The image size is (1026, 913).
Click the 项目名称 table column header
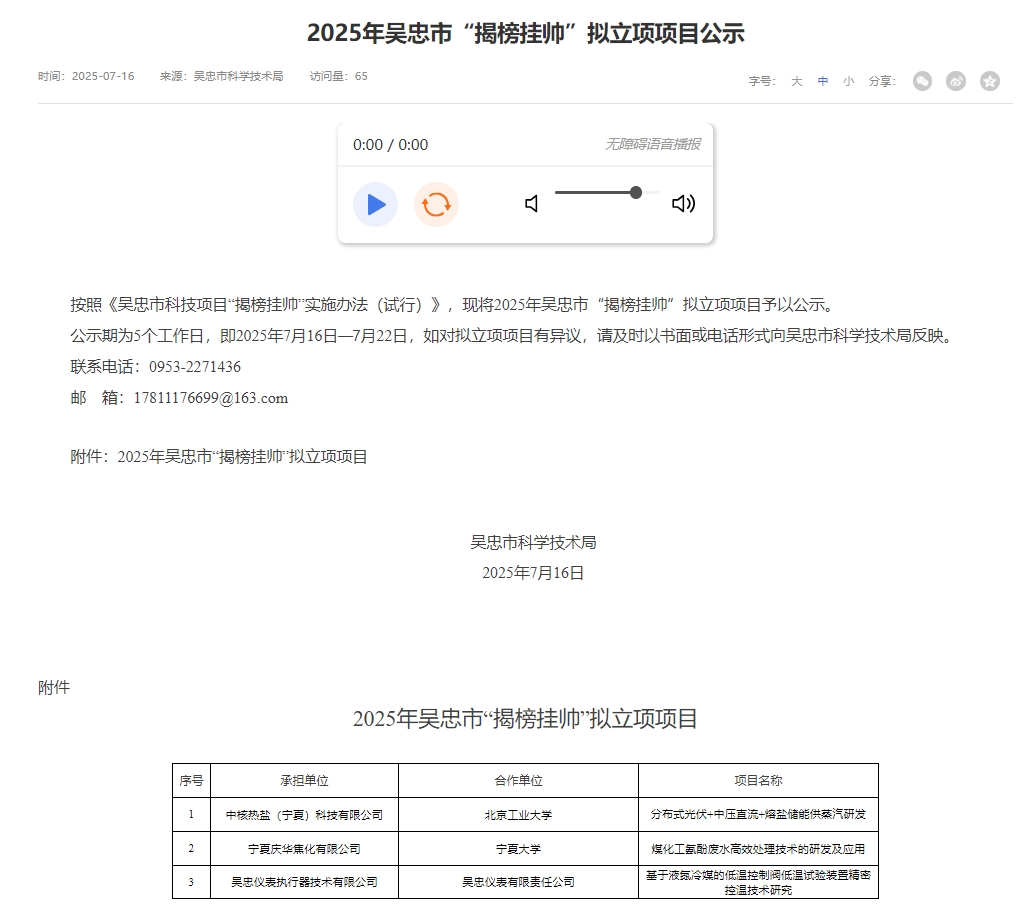pyautogui.click(x=758, y=780)
